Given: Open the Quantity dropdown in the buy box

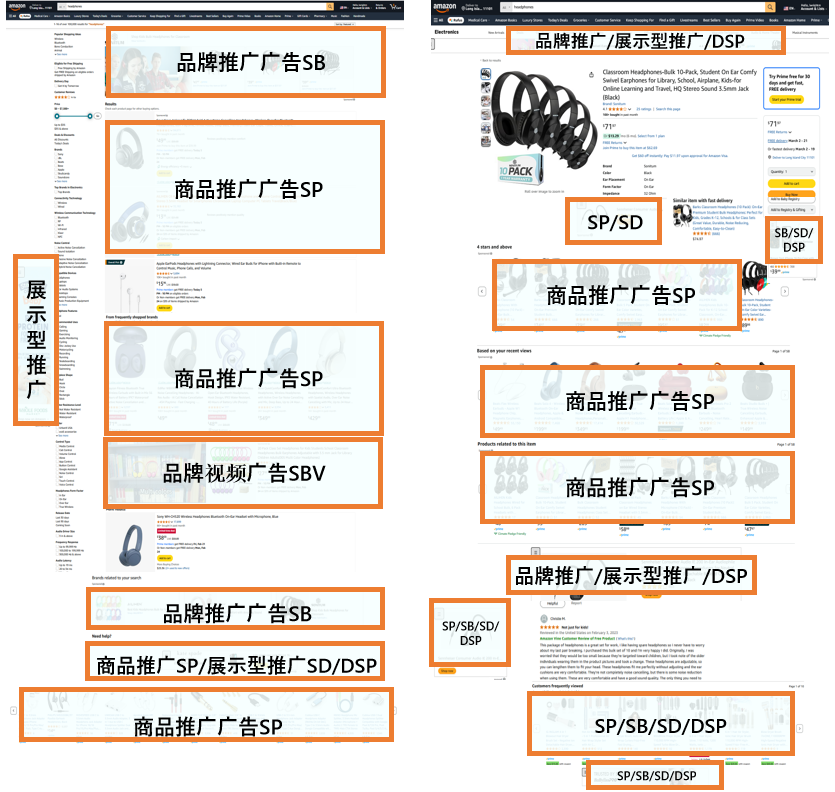Looking at the screenshot, I should coord(791,171).
